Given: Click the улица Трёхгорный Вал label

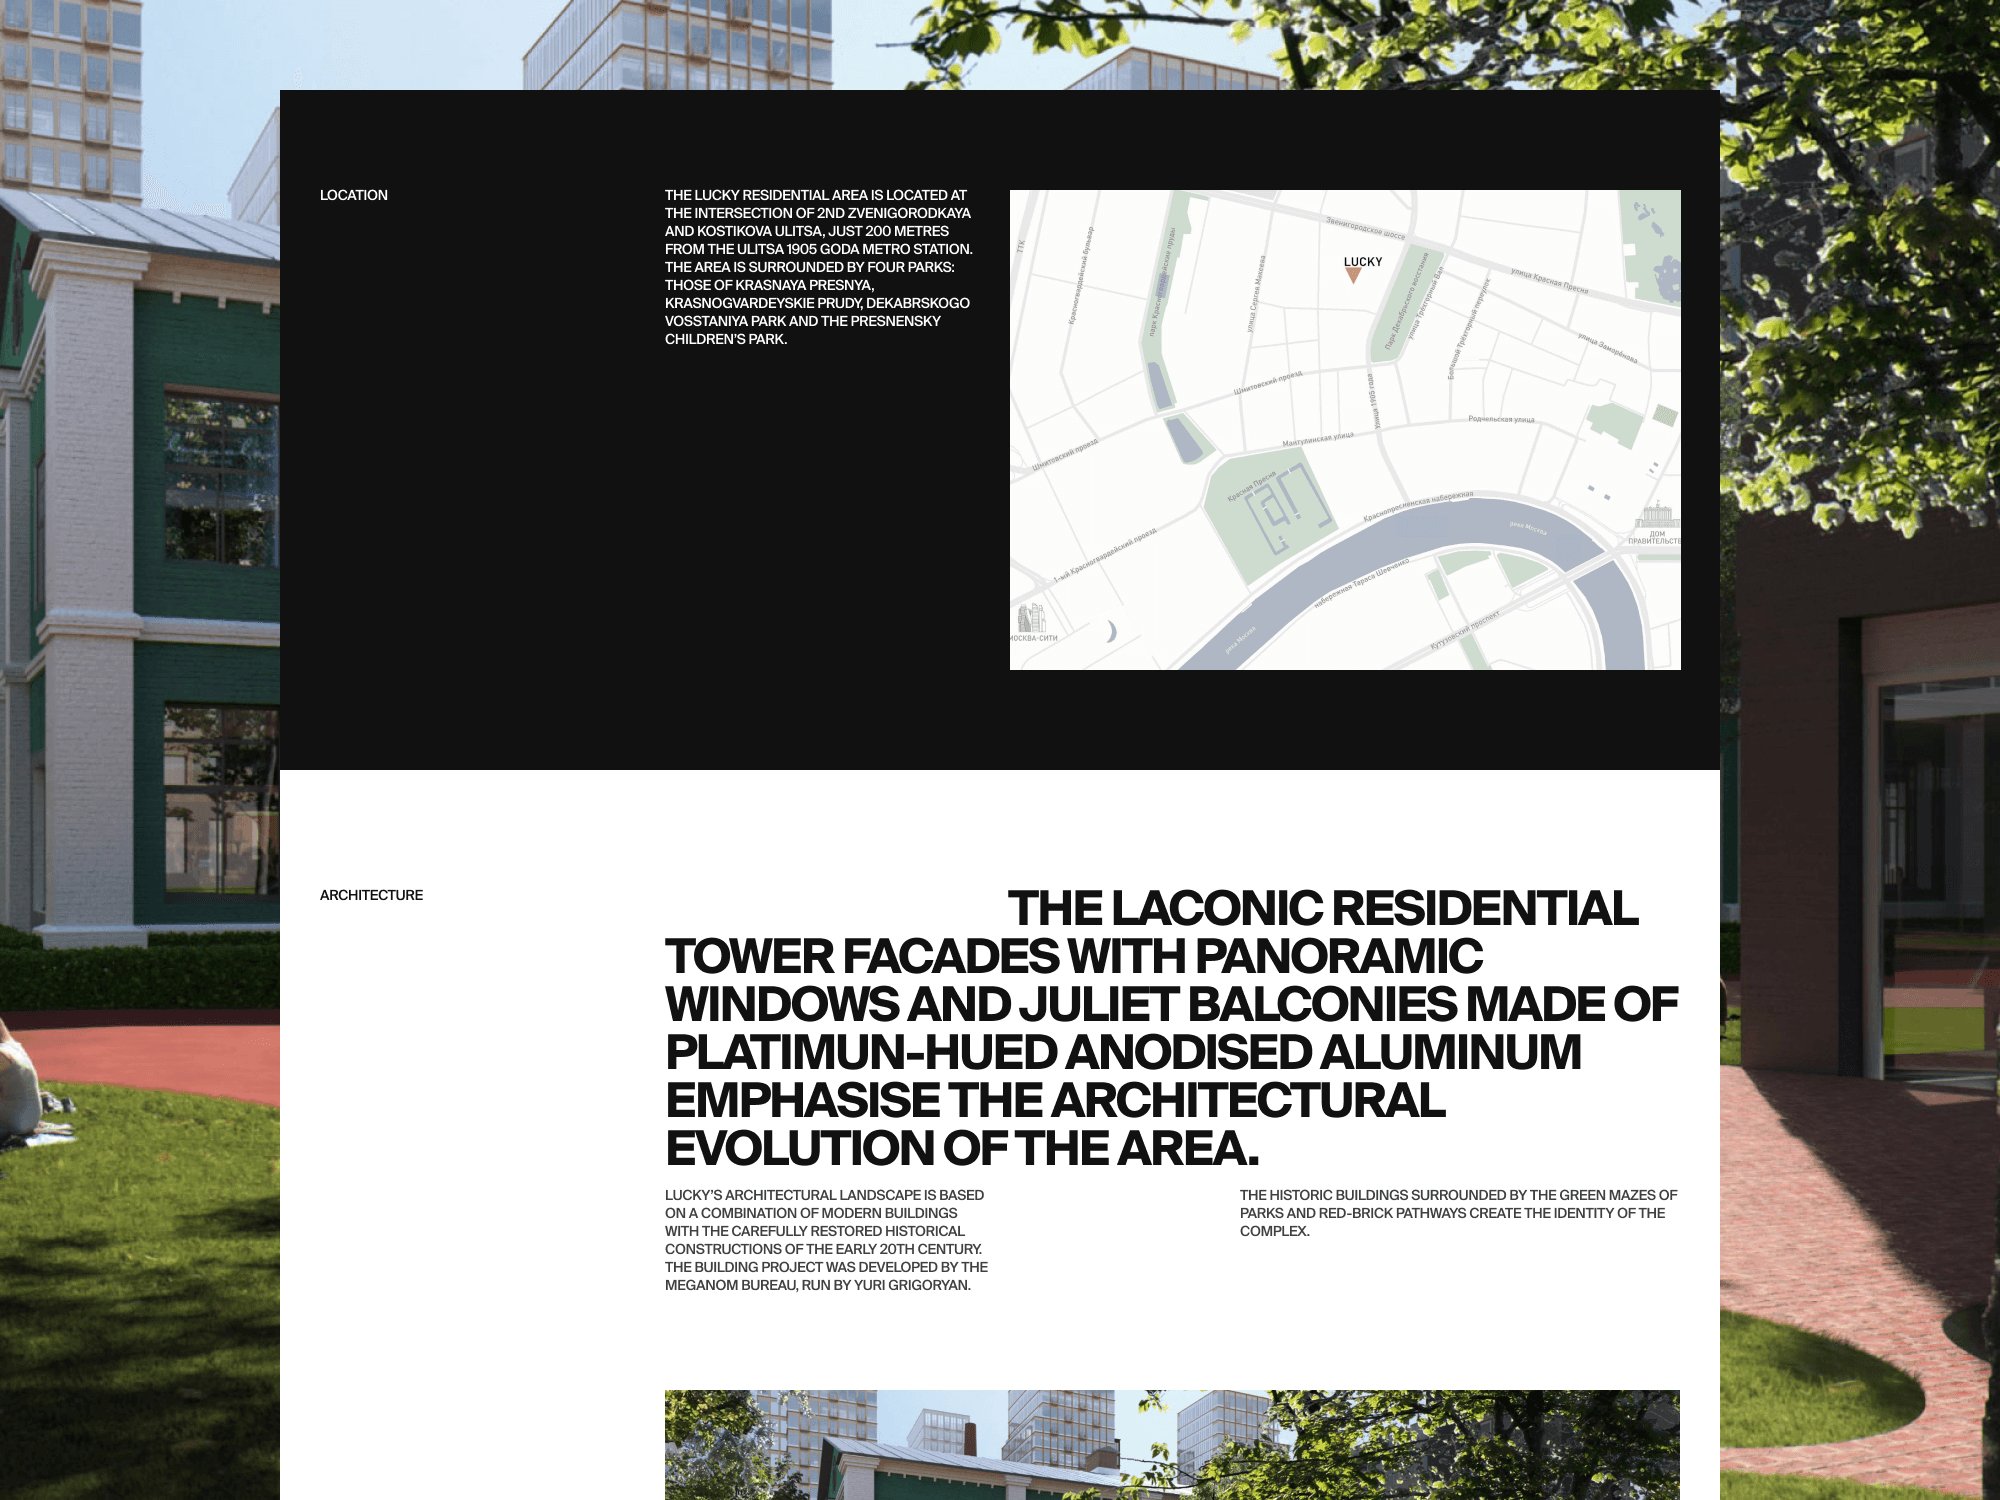Looking at the screenshot, I should pos(1426,304).
